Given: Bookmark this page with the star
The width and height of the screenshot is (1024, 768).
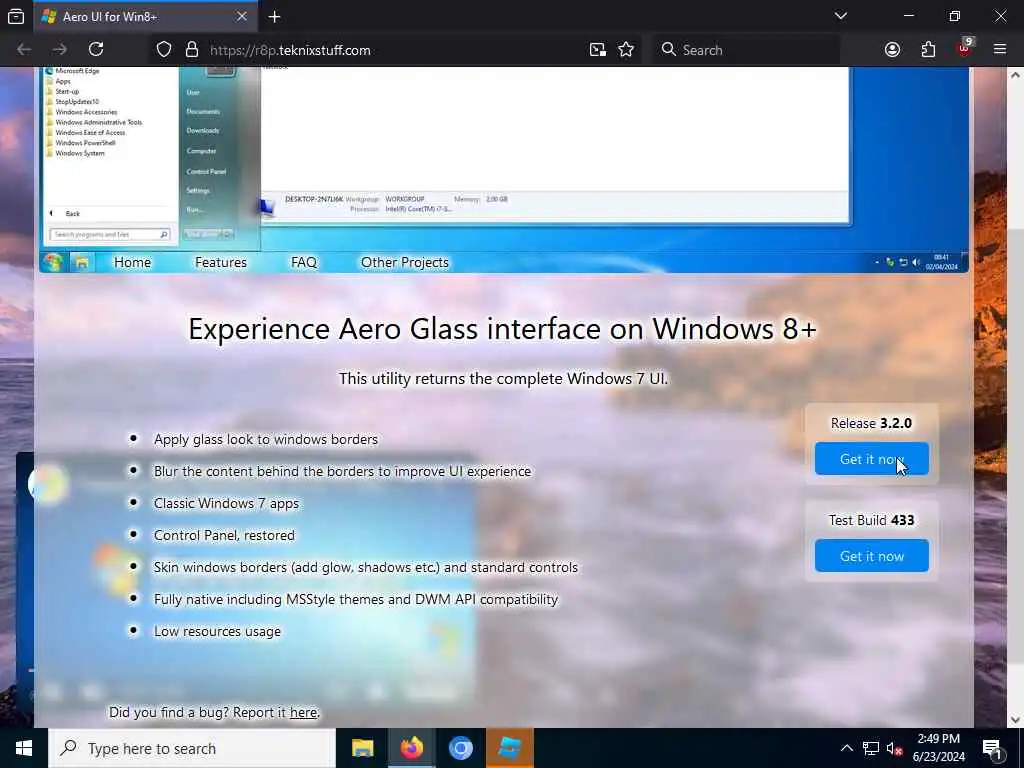Looking at the screenshot, I should point(626,50).
